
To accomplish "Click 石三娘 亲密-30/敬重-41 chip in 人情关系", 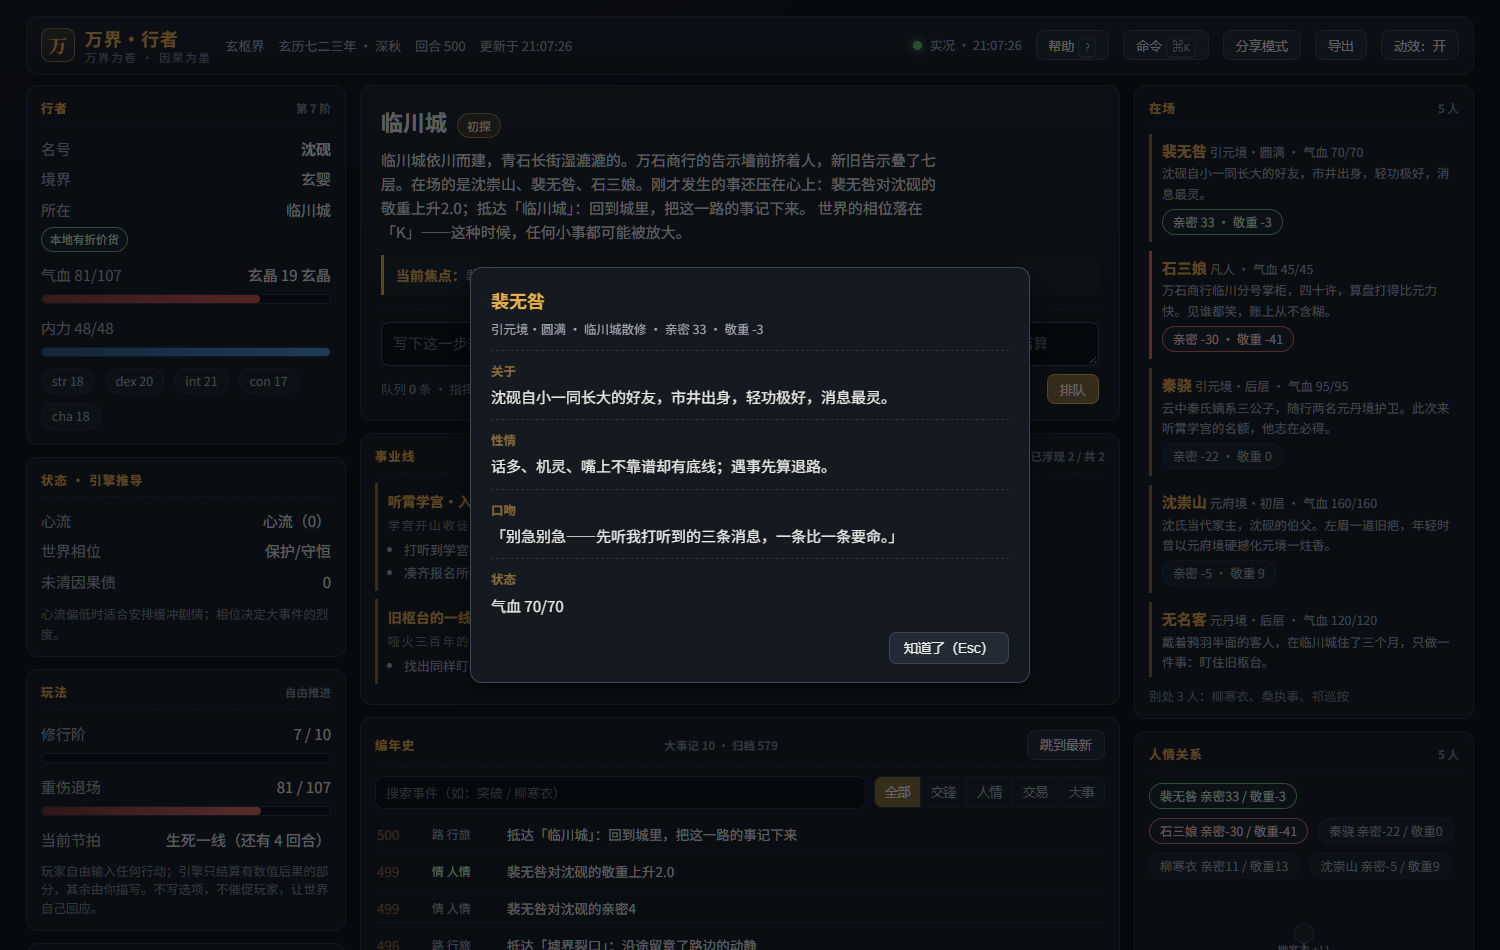I will coord(1228,831).
